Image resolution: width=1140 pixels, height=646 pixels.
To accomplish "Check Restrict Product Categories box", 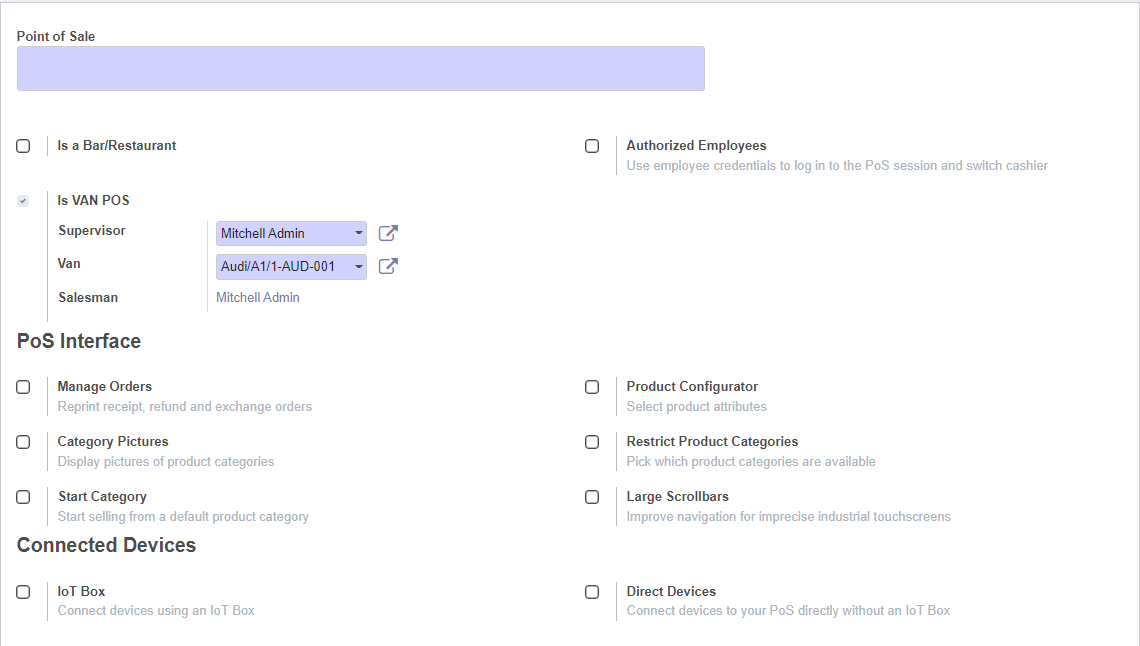I will coord(592,442).
